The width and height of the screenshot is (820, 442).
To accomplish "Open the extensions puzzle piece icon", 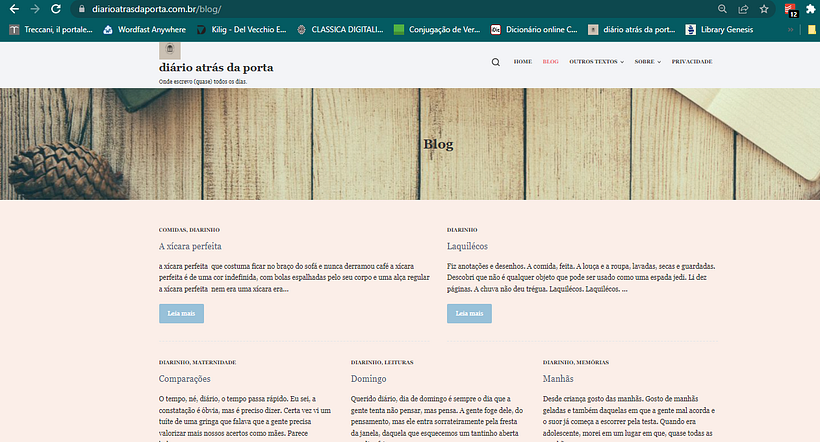I will (810, 8).
